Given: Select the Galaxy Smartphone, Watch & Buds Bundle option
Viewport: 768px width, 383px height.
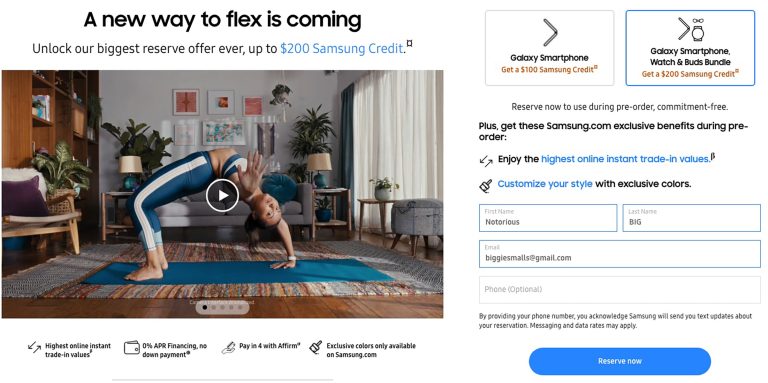Looking at the screenshot, I should (x=690, y=48).
